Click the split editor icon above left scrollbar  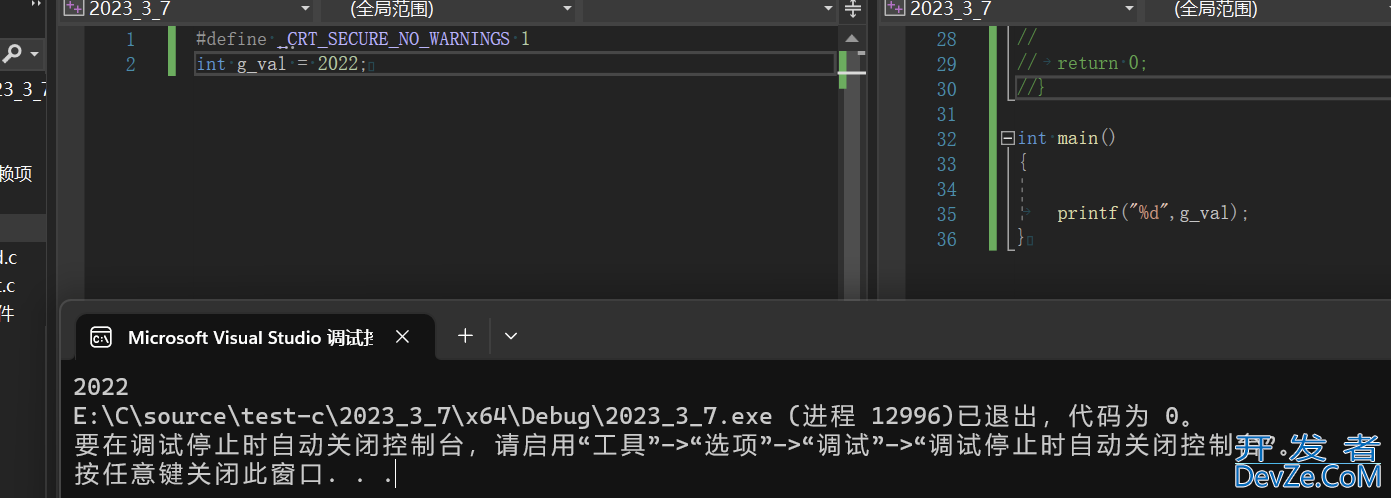[x=853, y=9]
